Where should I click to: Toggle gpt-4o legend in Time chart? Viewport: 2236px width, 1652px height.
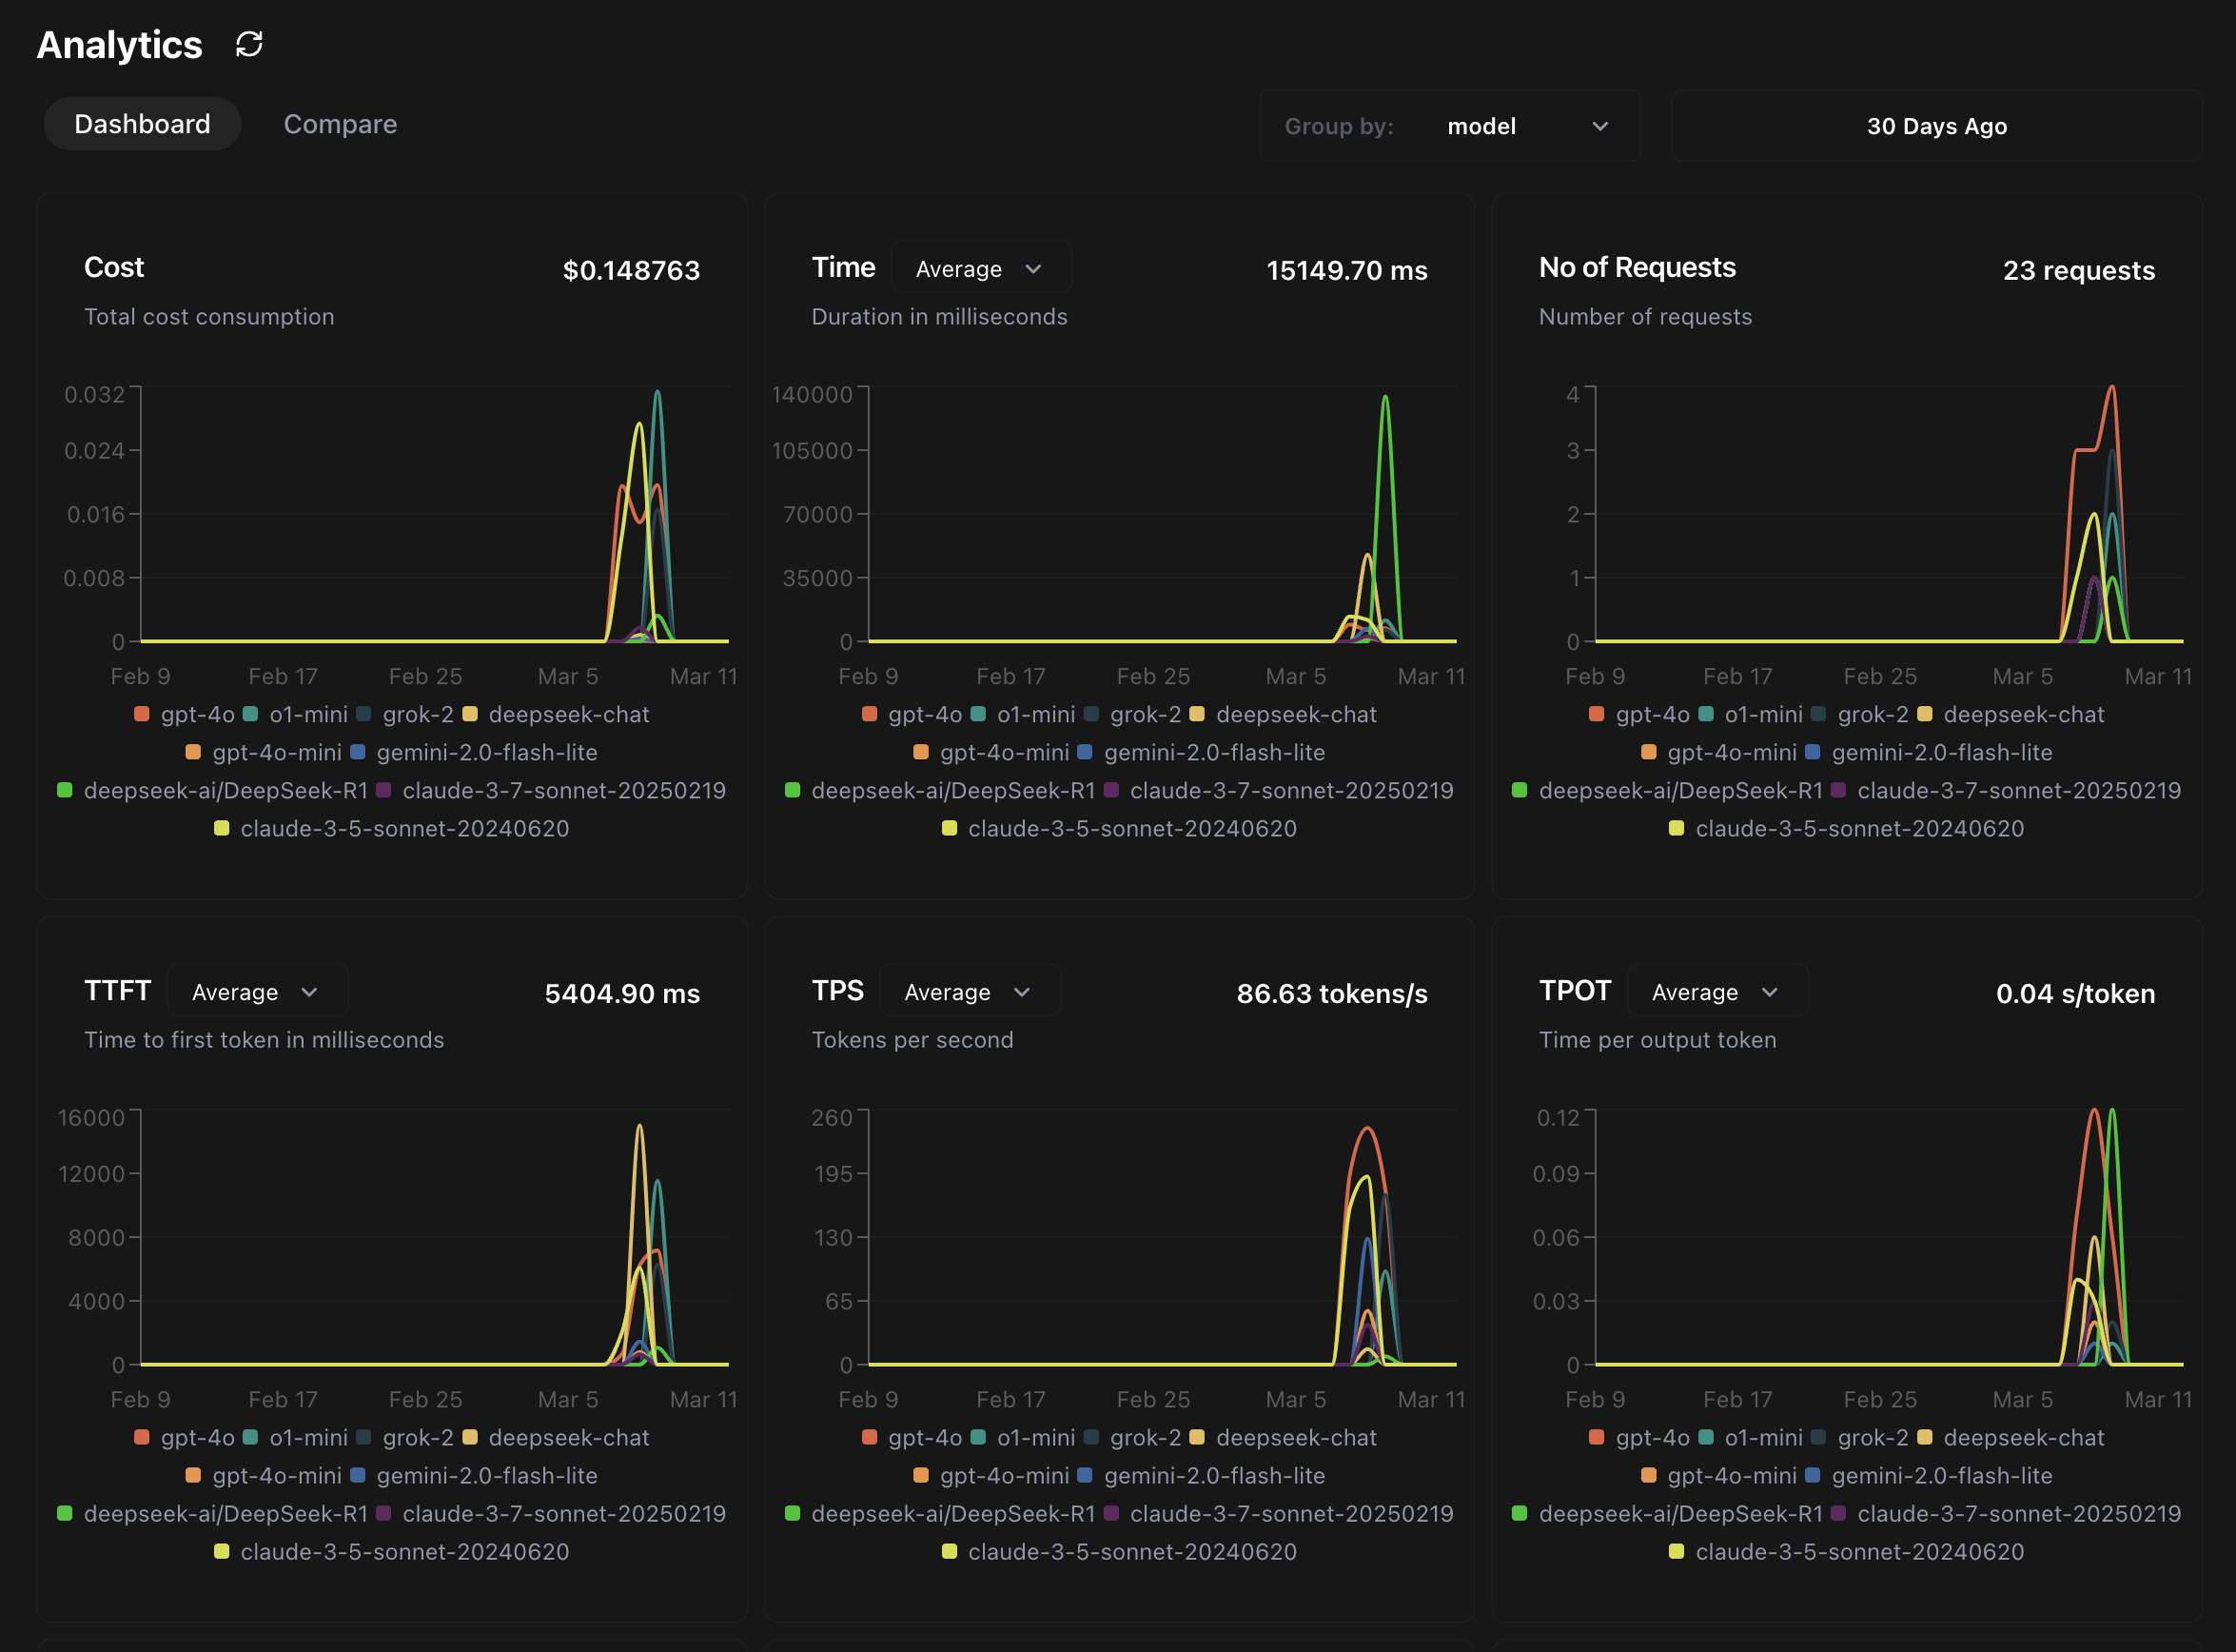point(912,714)
